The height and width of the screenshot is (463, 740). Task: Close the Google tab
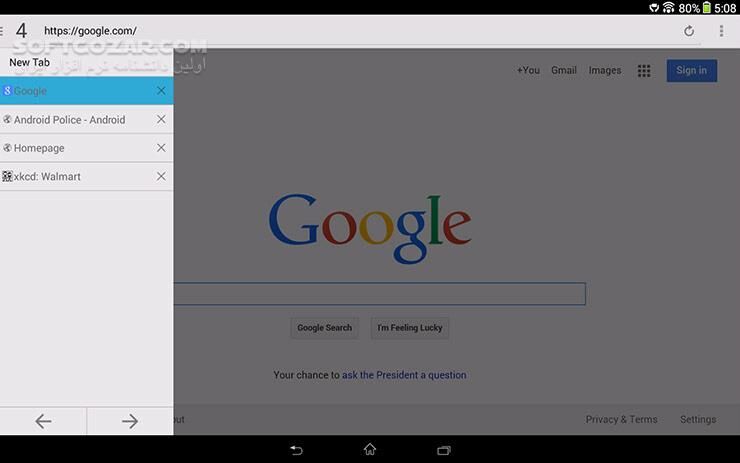coord(161,91)
